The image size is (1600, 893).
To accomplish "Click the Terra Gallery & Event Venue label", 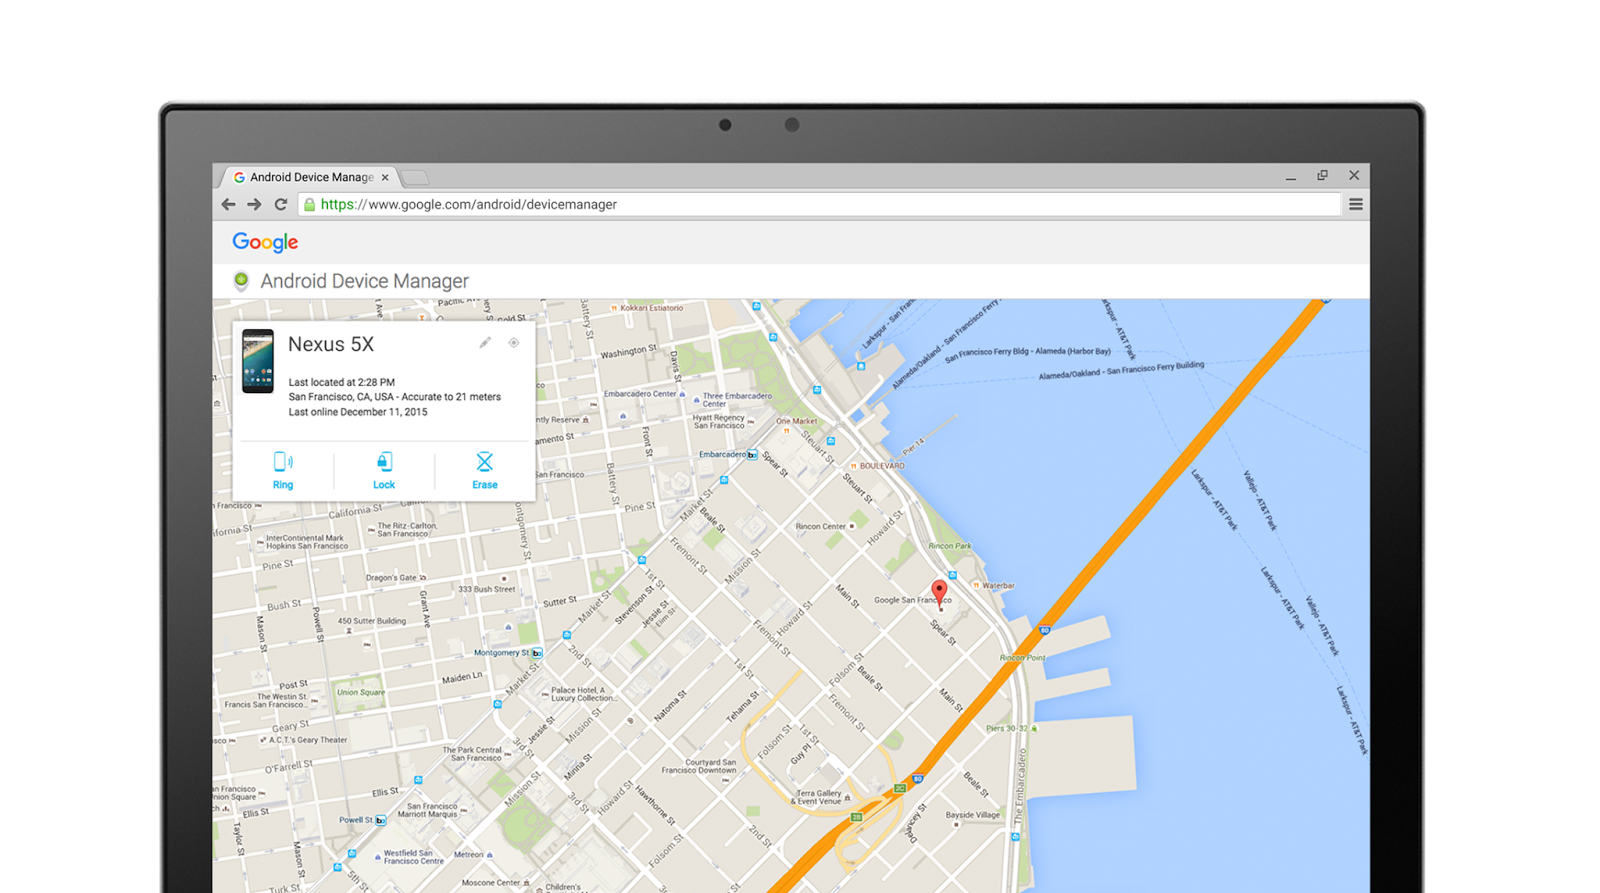I will (x=817, y=797).
